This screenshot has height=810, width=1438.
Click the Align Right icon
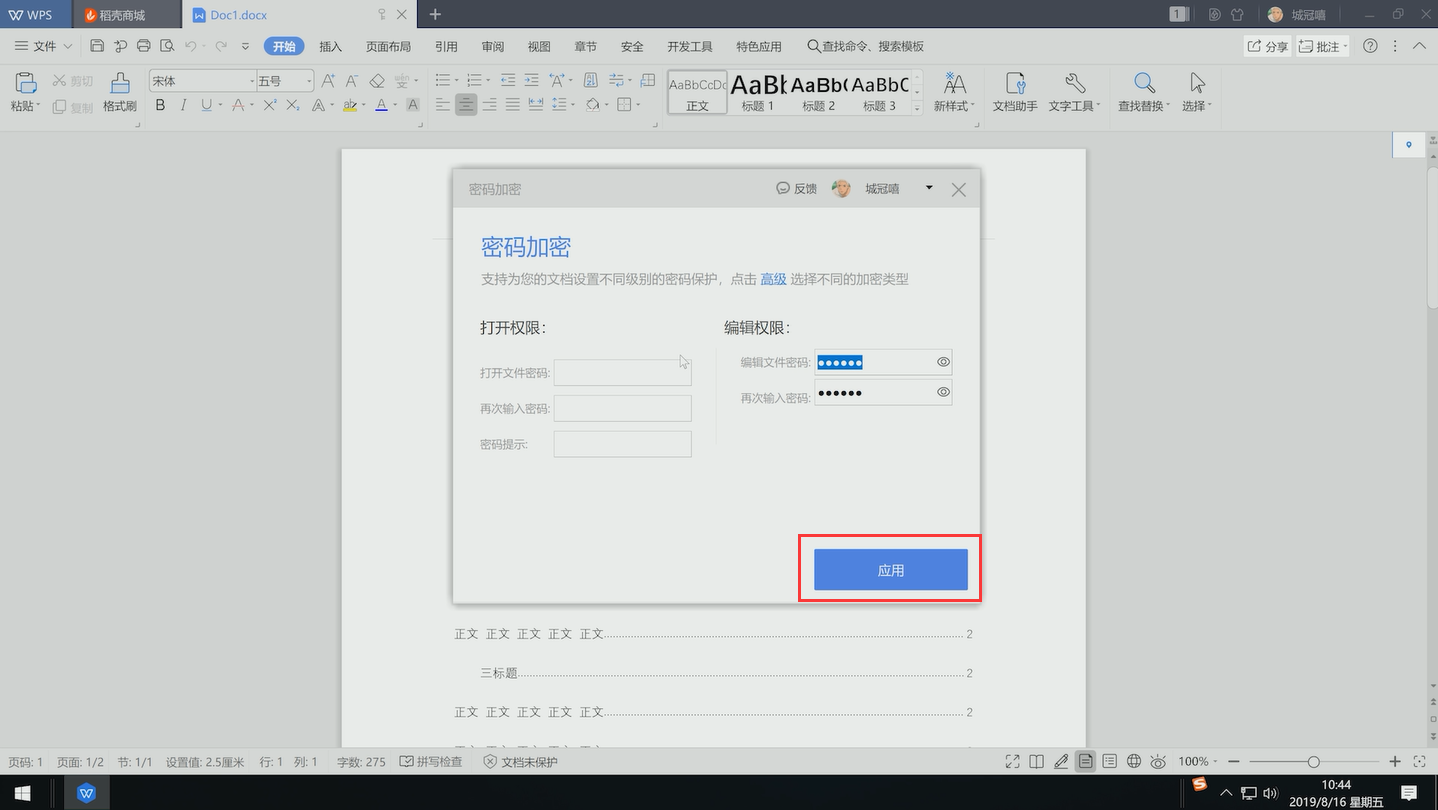(x=490, y=105)
